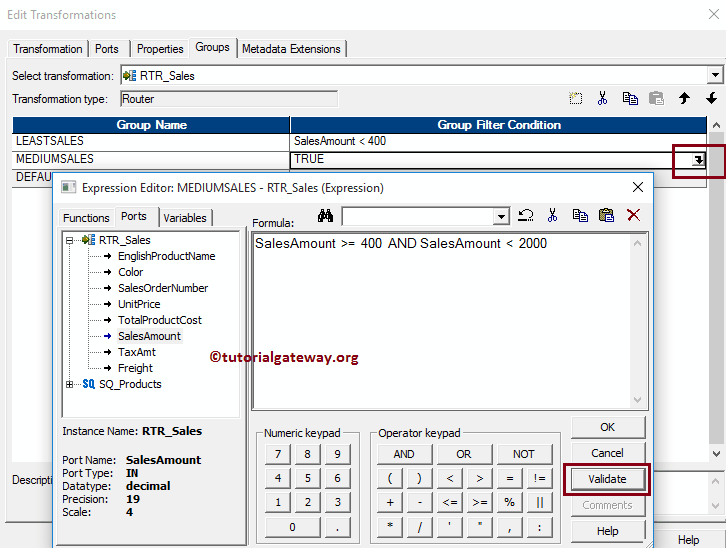Click the 'SalesAmount < 400' condition cell
Image resolution: width=726 pixels, height=548 pixels.
tap(498, 141)
